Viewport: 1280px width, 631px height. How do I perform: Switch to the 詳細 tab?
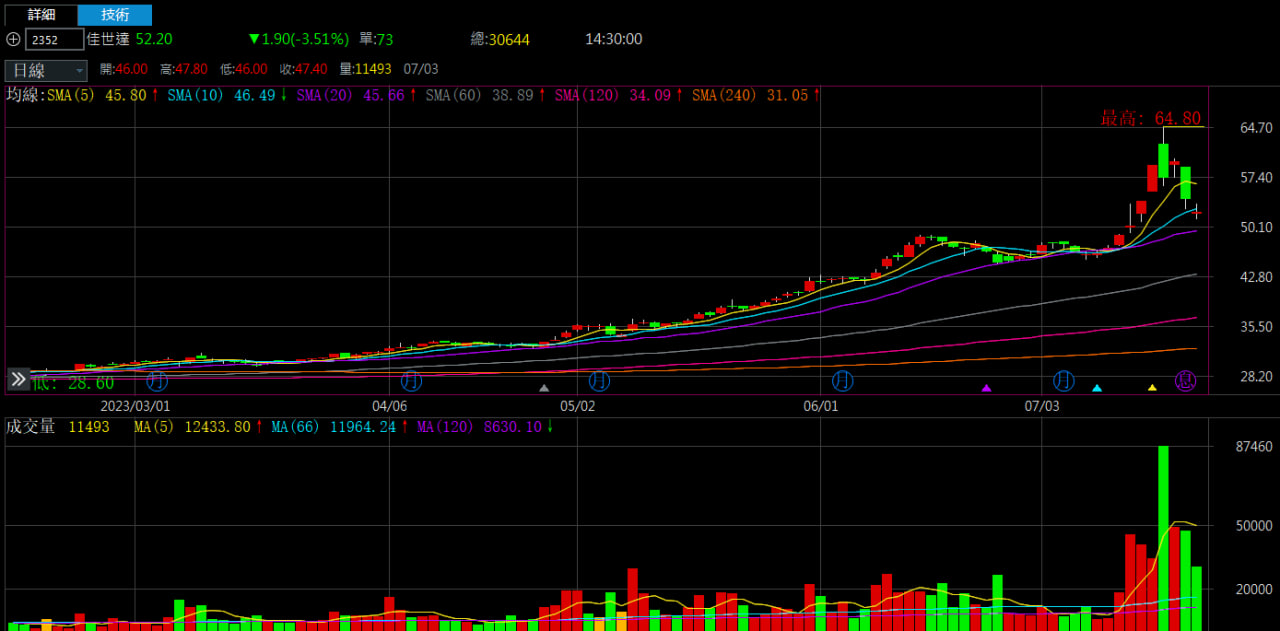coord(41,14)
